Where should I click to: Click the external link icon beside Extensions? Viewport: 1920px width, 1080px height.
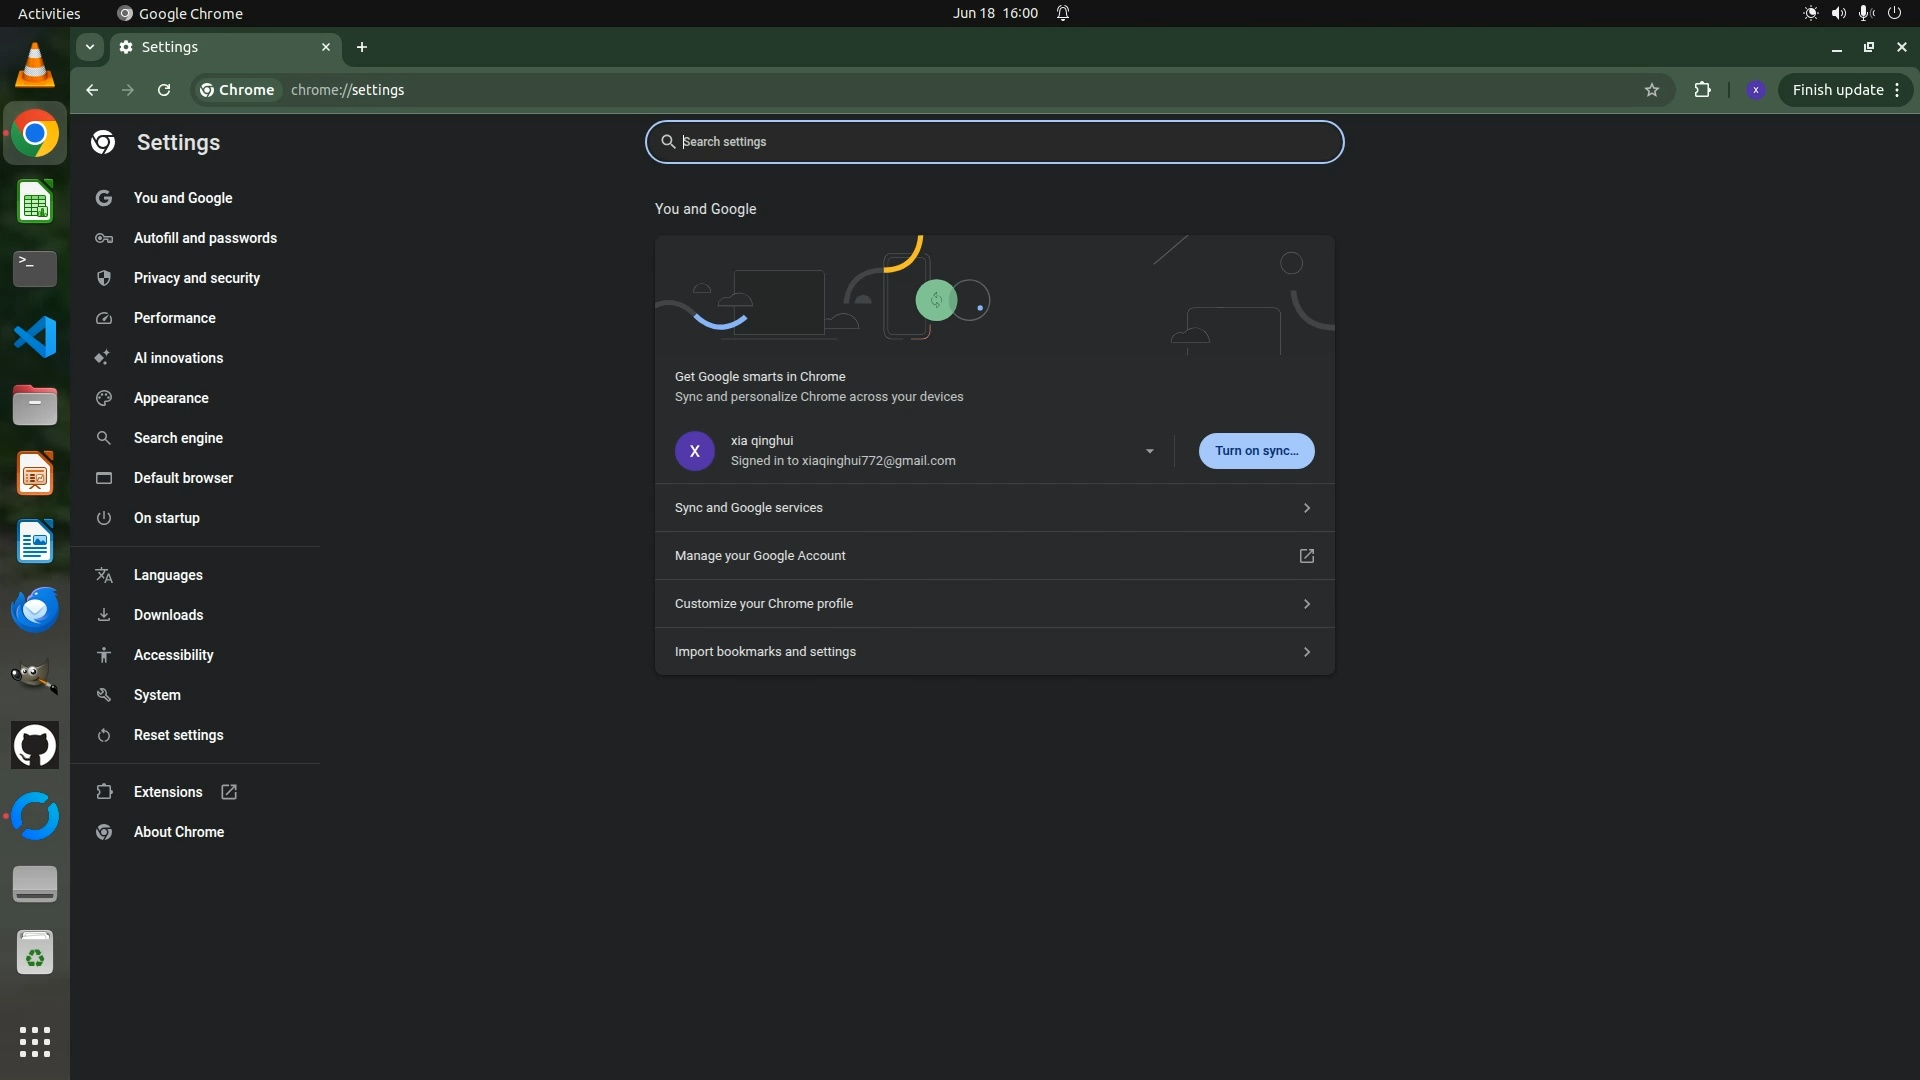[229, 792]
